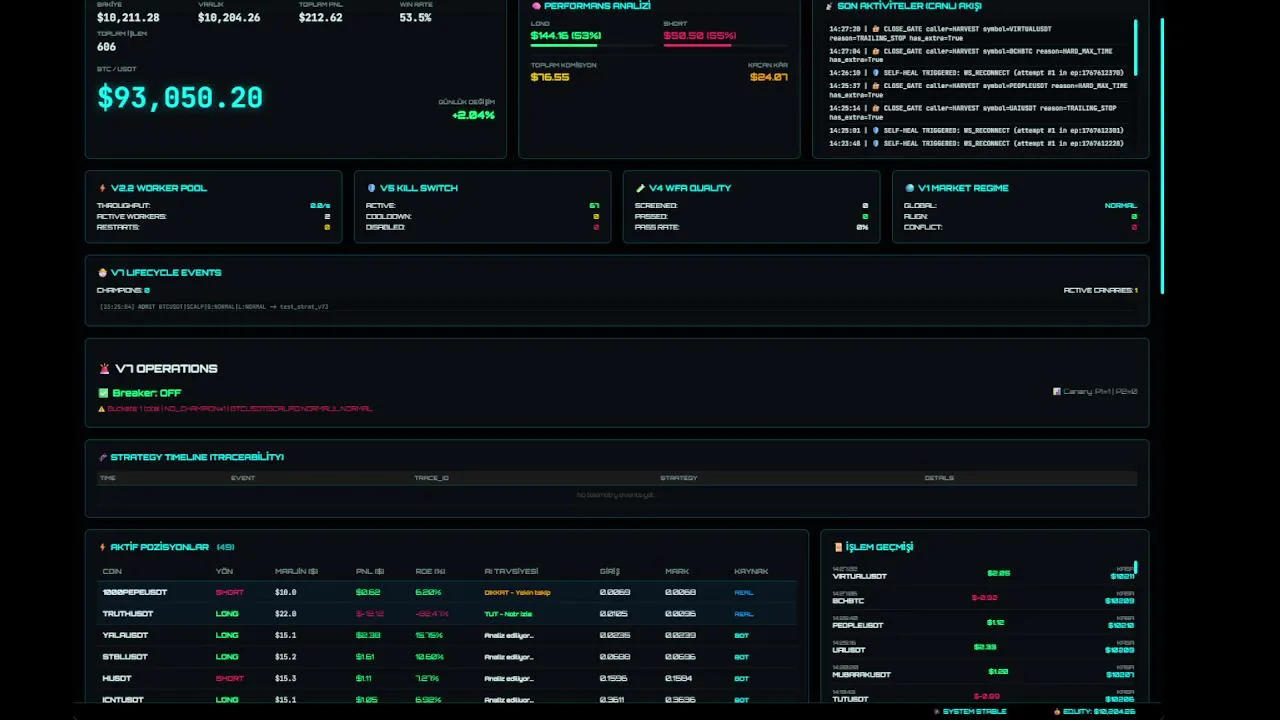Viewport: 1280px width, 720px height.
Task: Click the BOT source label in YALAUSDT row
Action: (x=741, y=635)
